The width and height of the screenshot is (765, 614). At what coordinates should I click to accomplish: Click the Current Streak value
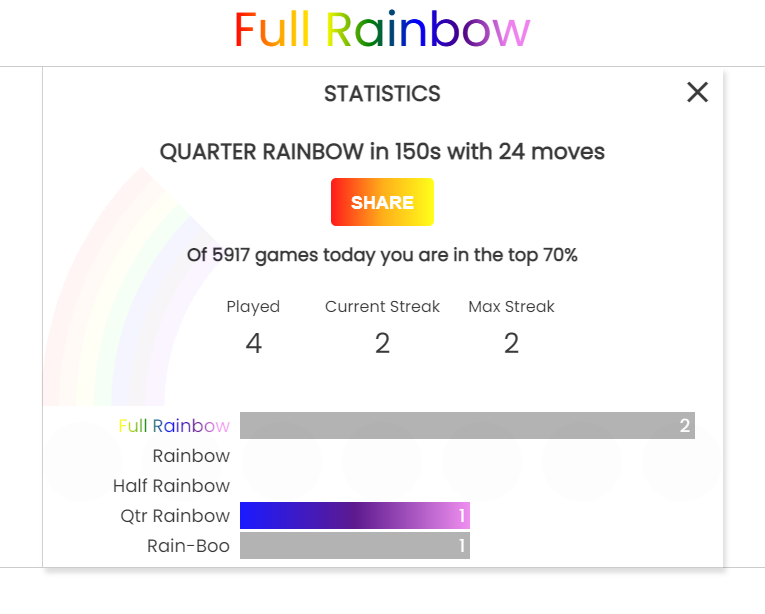coord(382,344)
